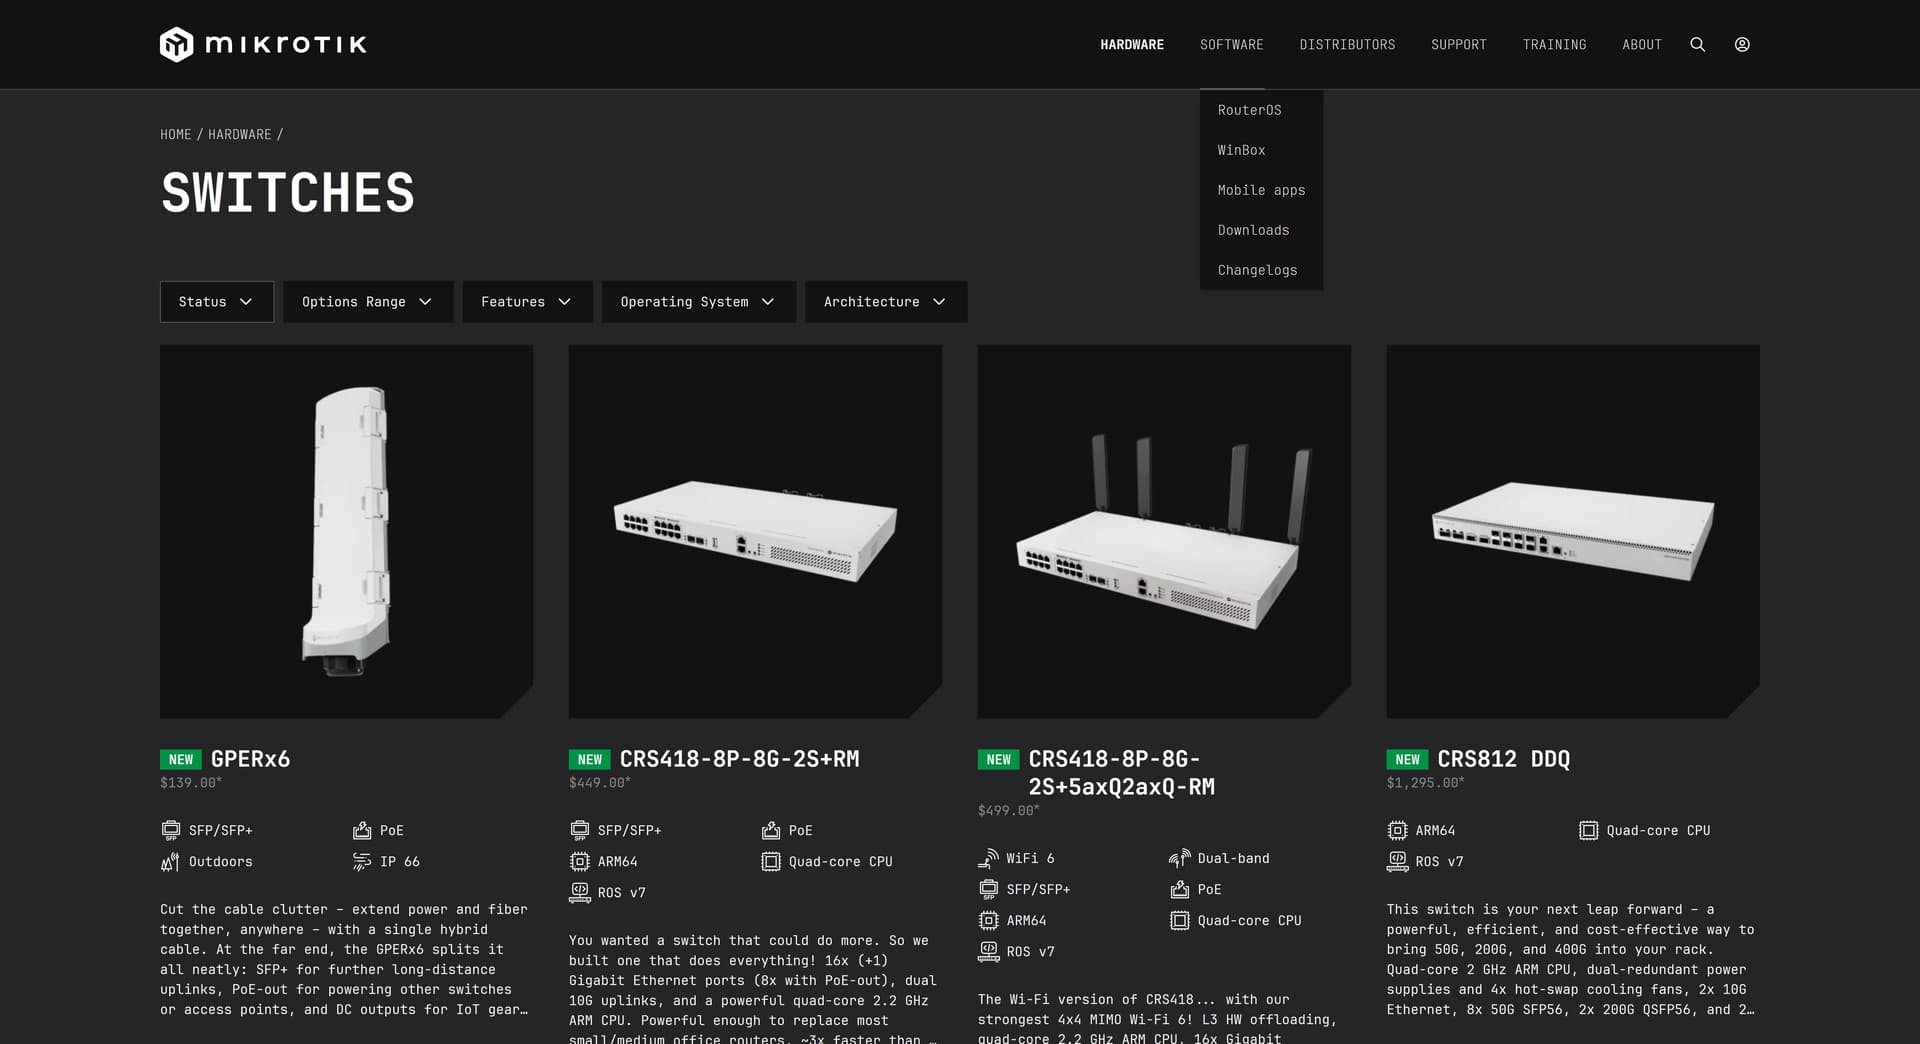
Task: Click ARM64 icon under CRS812 DDQ
Action: point(1398,830)
